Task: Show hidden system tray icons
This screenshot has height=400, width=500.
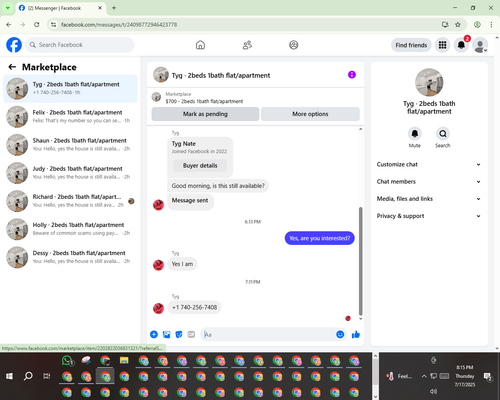Action: [424, 376]
